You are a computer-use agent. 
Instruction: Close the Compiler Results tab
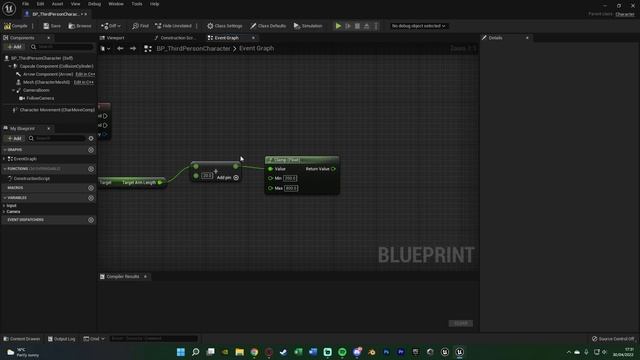(145, 276)
